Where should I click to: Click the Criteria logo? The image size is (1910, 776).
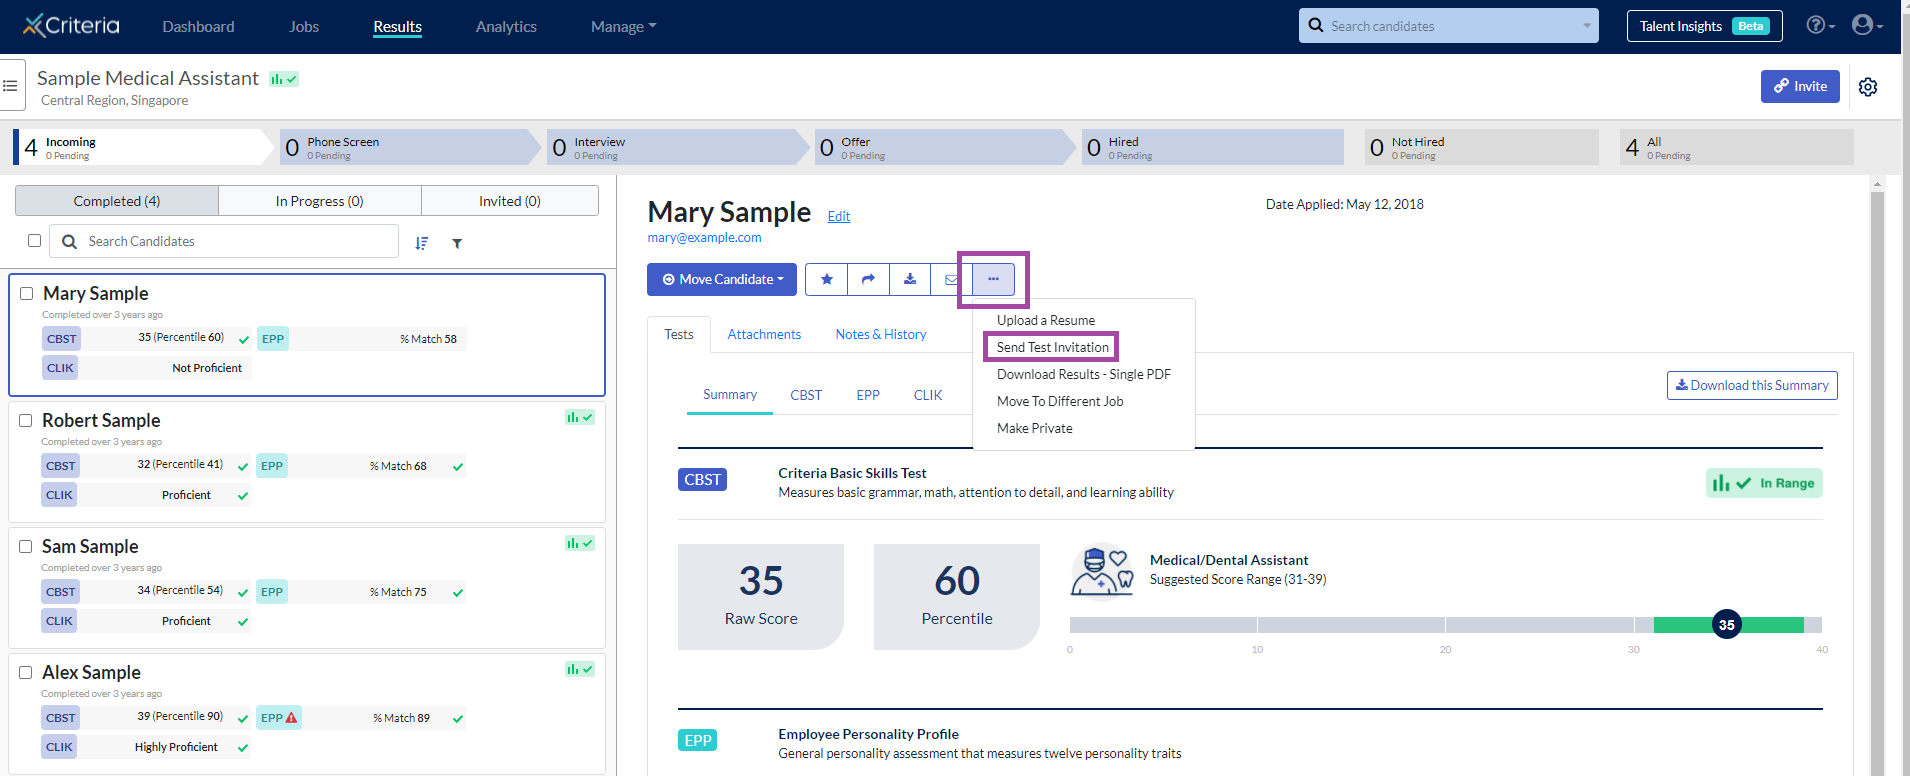point(71,26)
